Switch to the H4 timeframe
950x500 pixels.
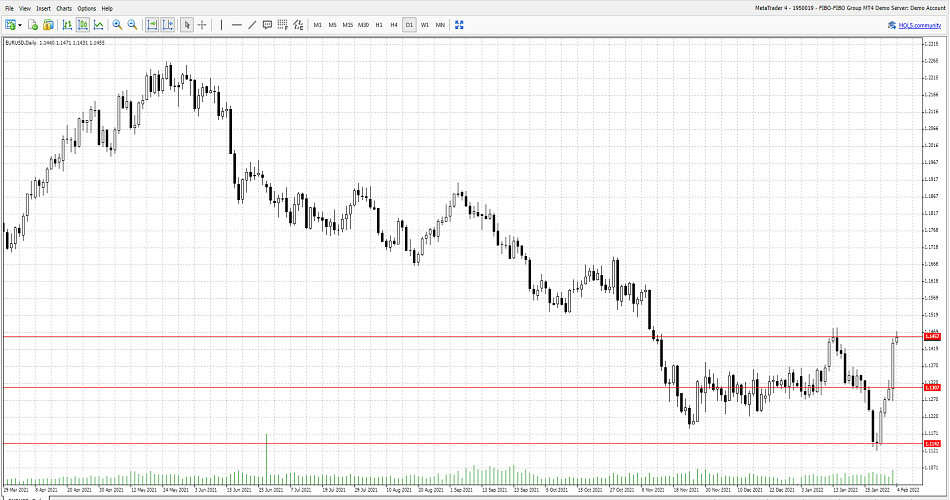tap(394, 24)
